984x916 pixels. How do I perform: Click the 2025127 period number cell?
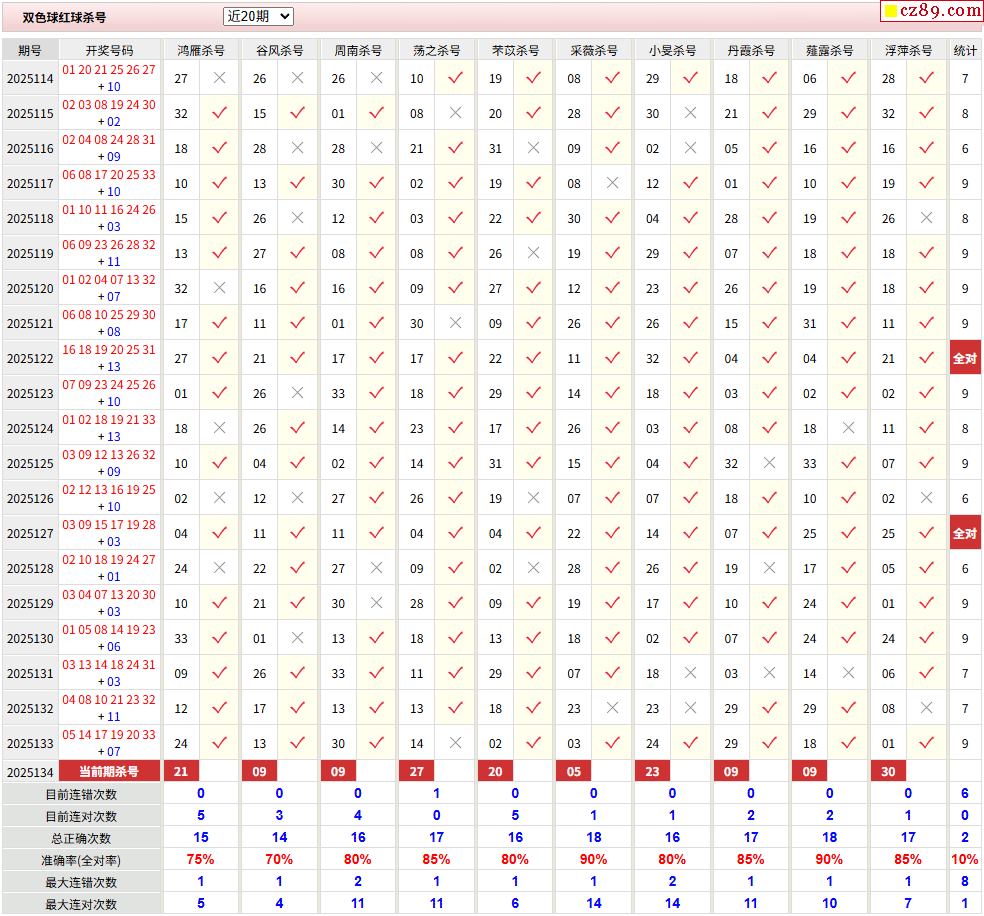point(30,533)
